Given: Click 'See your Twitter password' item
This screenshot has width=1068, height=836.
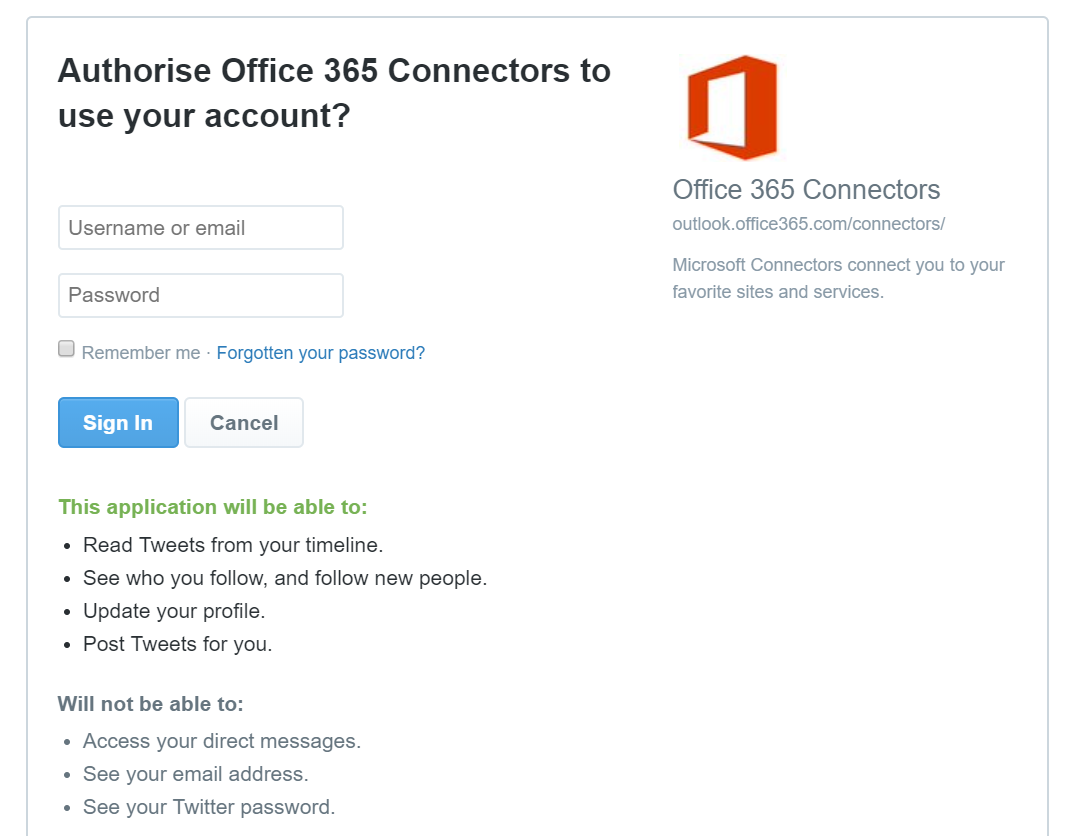Looking at the screenshot, I should point(209,807).
